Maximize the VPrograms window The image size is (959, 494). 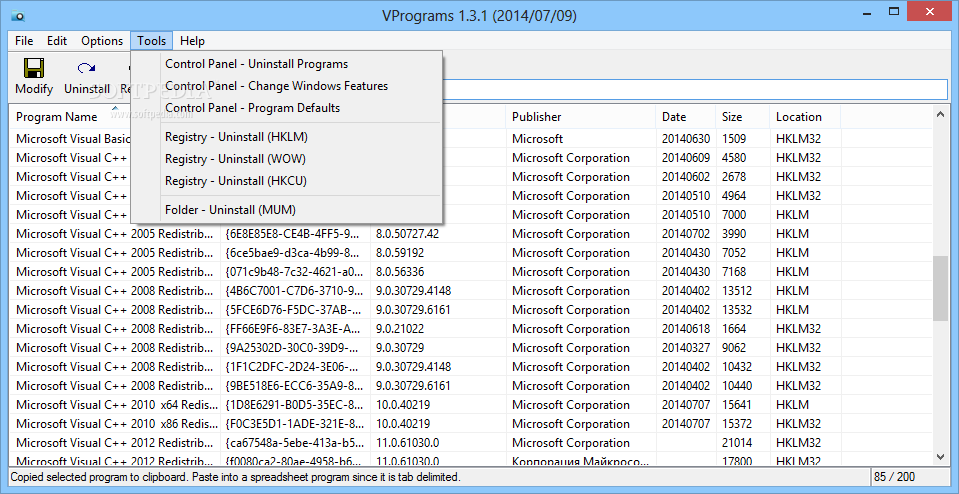(x=894, y=10)
